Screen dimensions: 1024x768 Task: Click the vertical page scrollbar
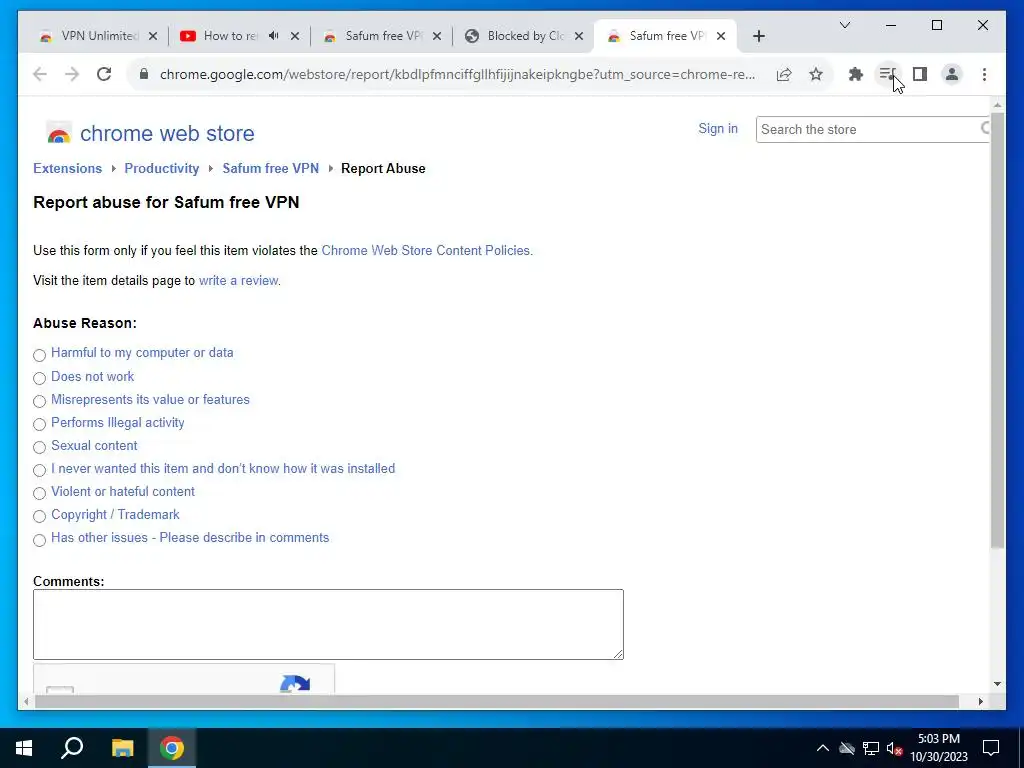(997, 330)
